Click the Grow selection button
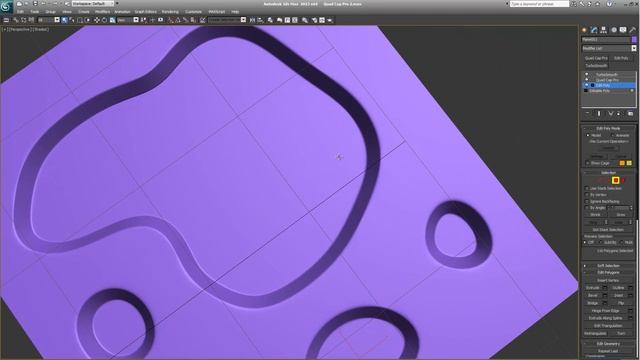Viewport: 640px width, 360px height. tap(620, 215)
